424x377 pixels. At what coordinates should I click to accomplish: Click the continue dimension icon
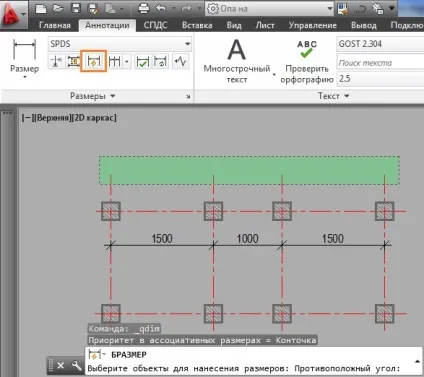pyautogui.click(x=114, y=61)
